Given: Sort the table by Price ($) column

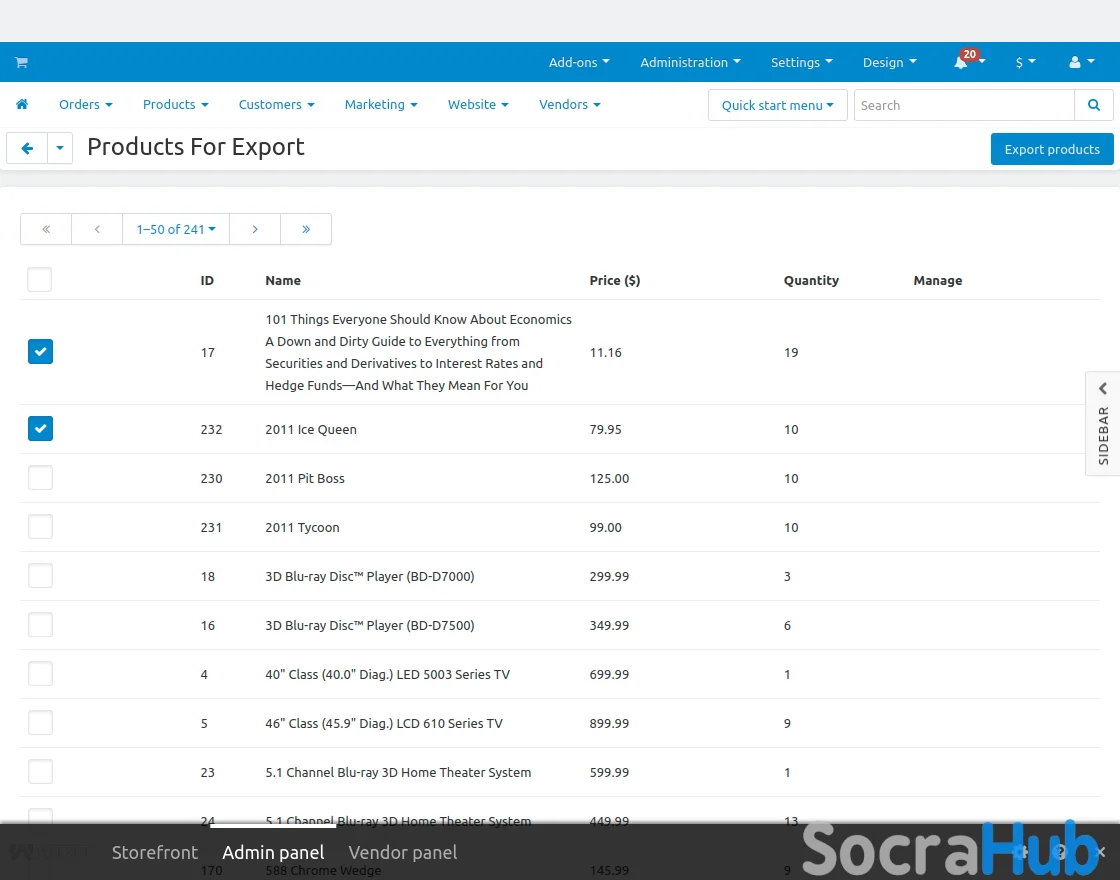Looking at the screenshot, I should point(614,280).
